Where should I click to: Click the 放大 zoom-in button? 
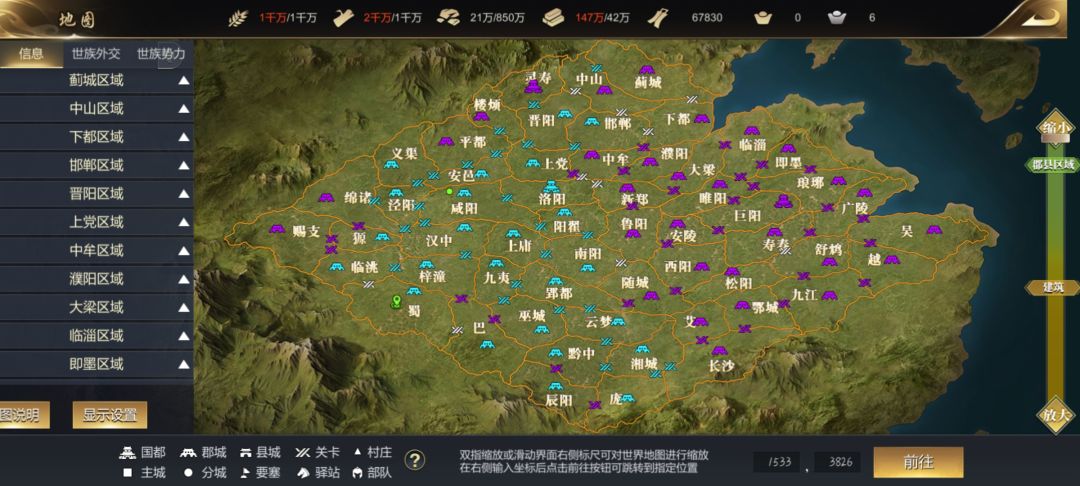pos(1056,415)
